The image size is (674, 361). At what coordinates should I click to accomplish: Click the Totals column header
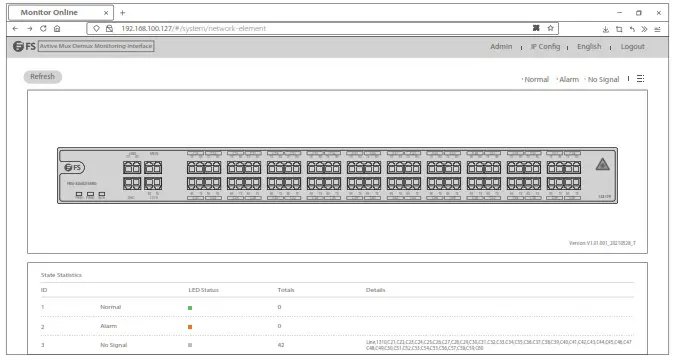point(286,290)
